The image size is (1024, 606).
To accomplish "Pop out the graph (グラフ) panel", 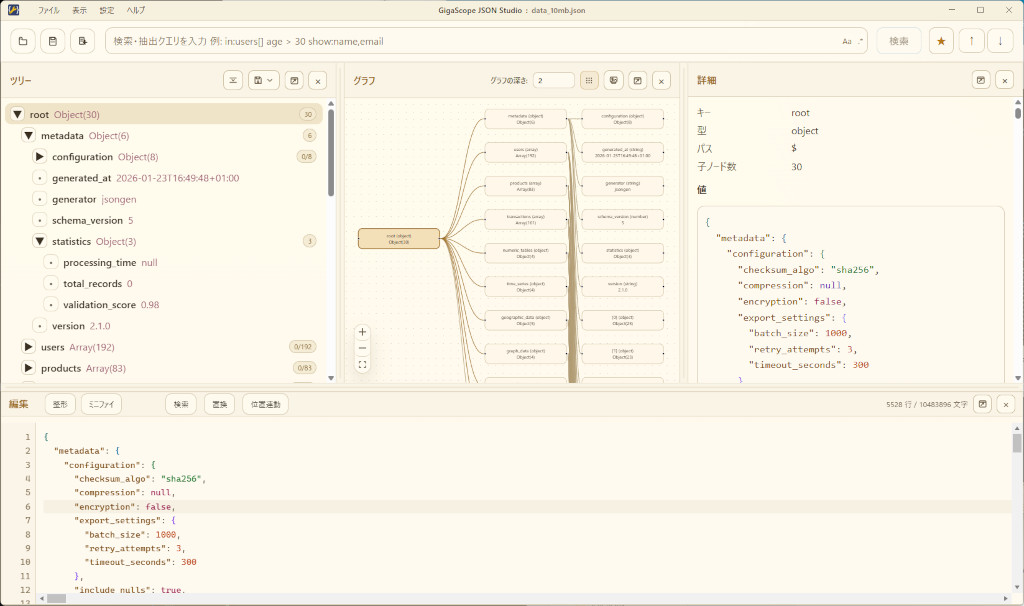I will pyautogui.click(x=638, y=80).
